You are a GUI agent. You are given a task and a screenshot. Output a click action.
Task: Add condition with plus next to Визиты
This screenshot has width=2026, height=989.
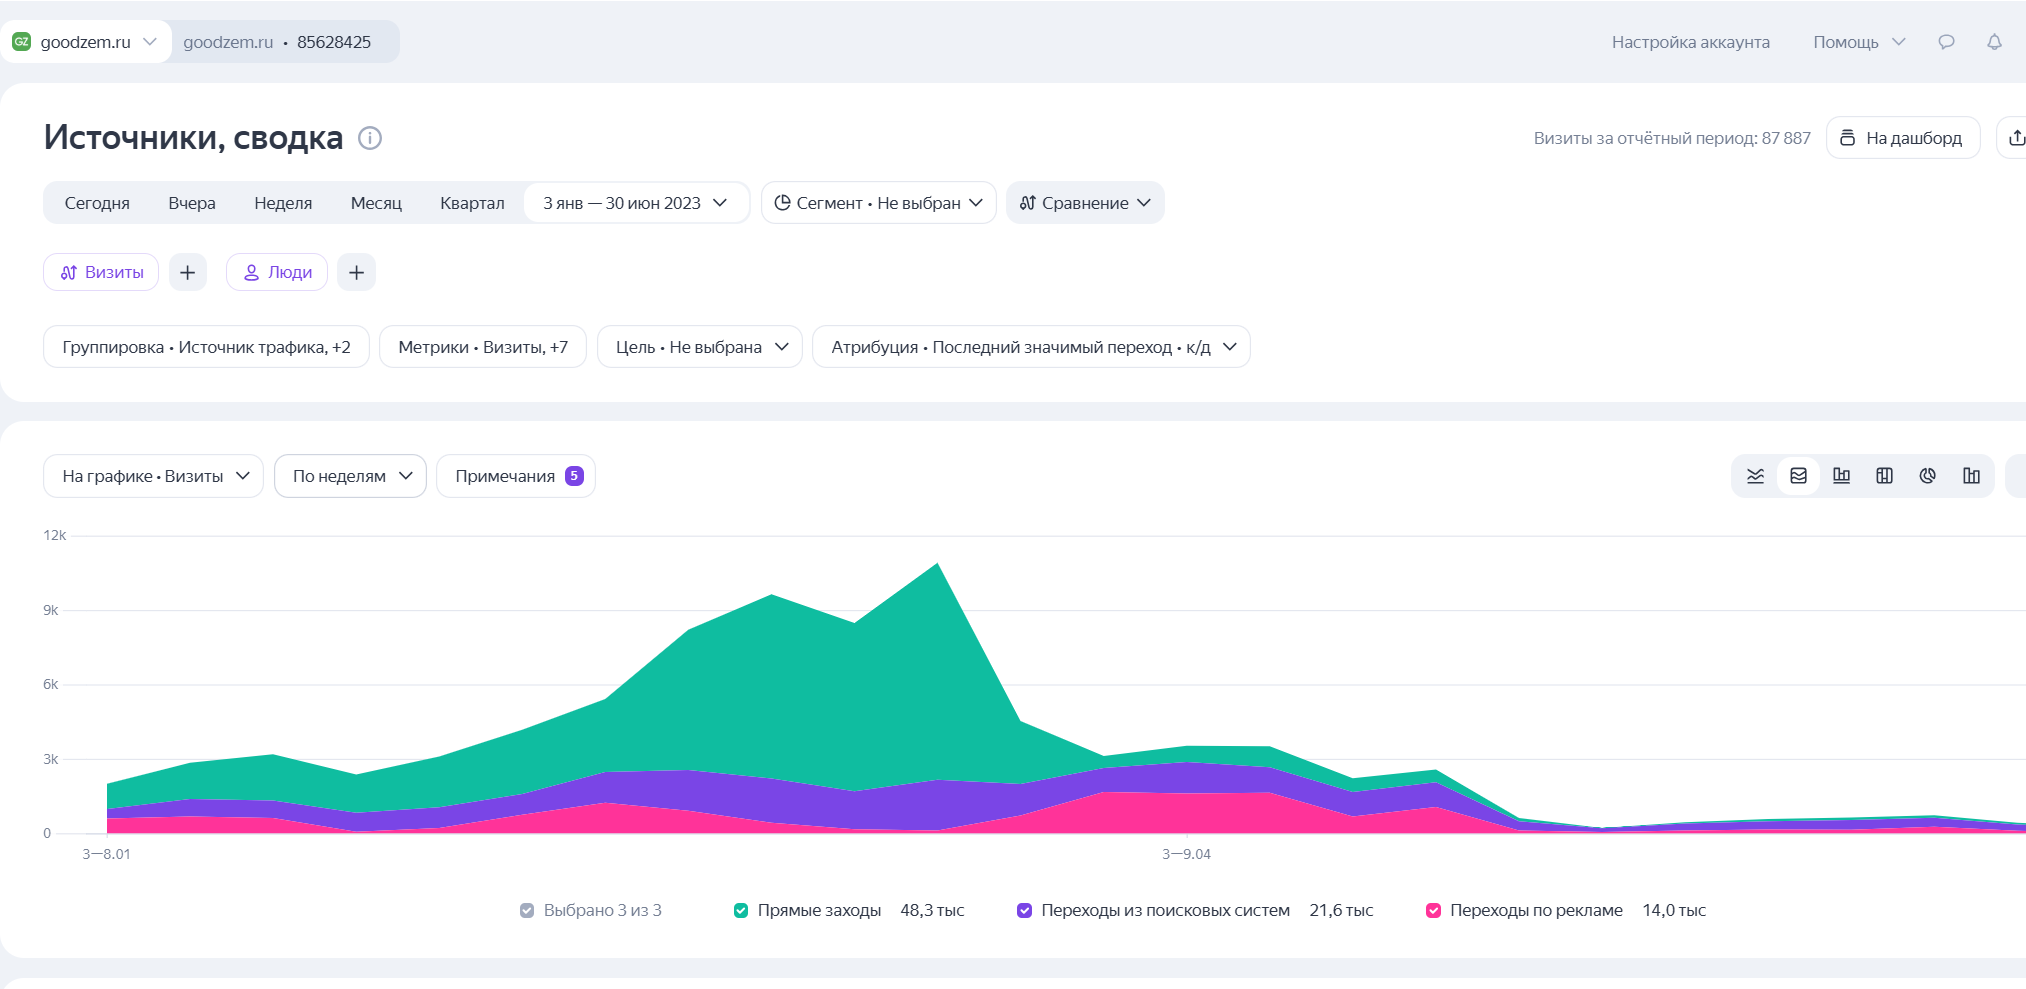coord(187,272)
